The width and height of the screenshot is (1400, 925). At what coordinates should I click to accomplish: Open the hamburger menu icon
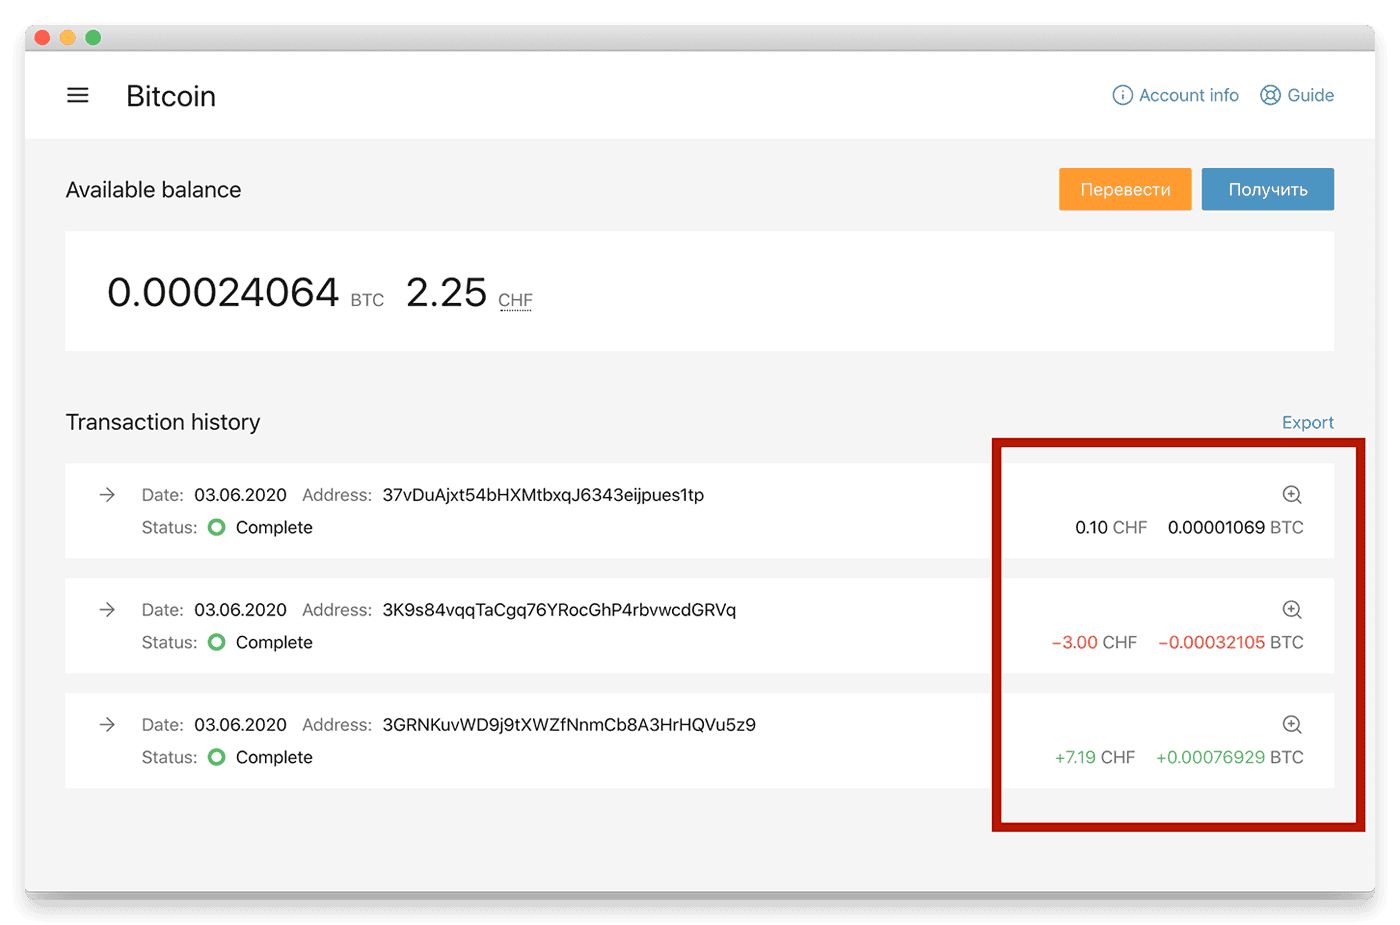pyautogui.click(x=78, y=95)
